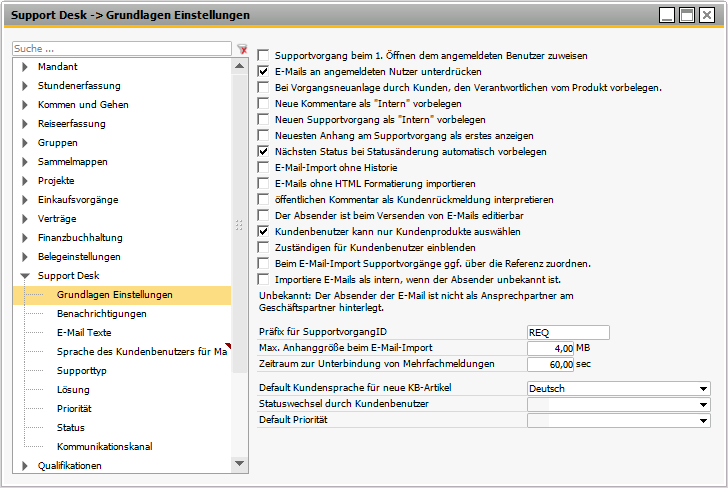Open Lösung settings in the tree
The image size is (728, 488).
point(73,390)
